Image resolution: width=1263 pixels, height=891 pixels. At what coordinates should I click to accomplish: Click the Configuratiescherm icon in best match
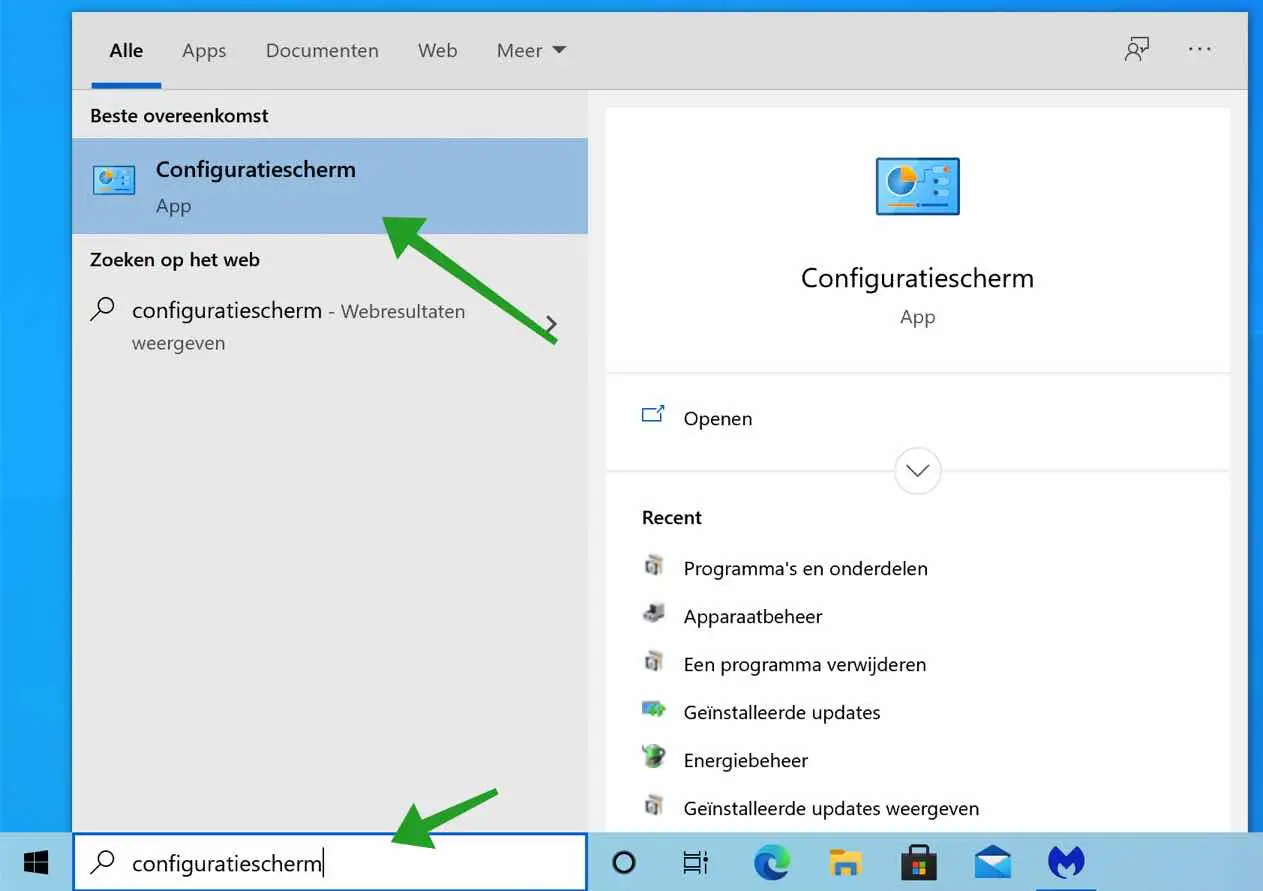click(114, 180)
